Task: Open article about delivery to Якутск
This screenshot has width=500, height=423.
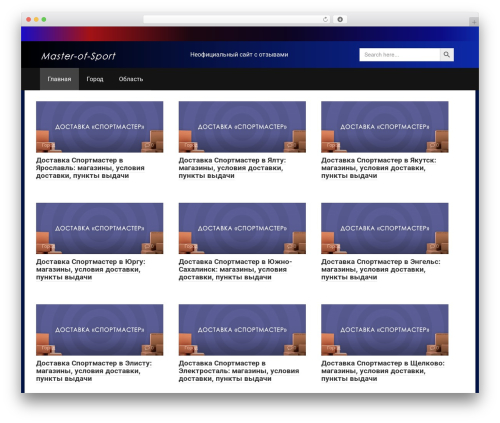Action: click(378, 168)
